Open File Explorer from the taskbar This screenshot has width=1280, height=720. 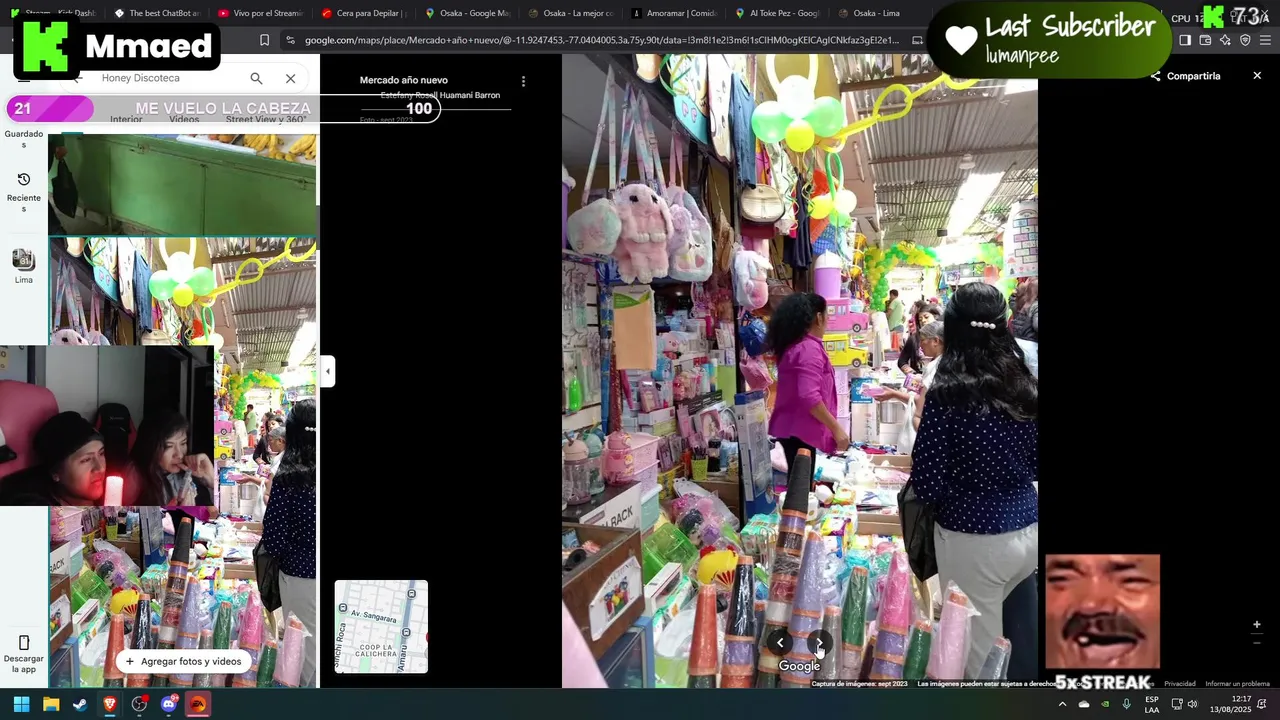click(51, 704)
